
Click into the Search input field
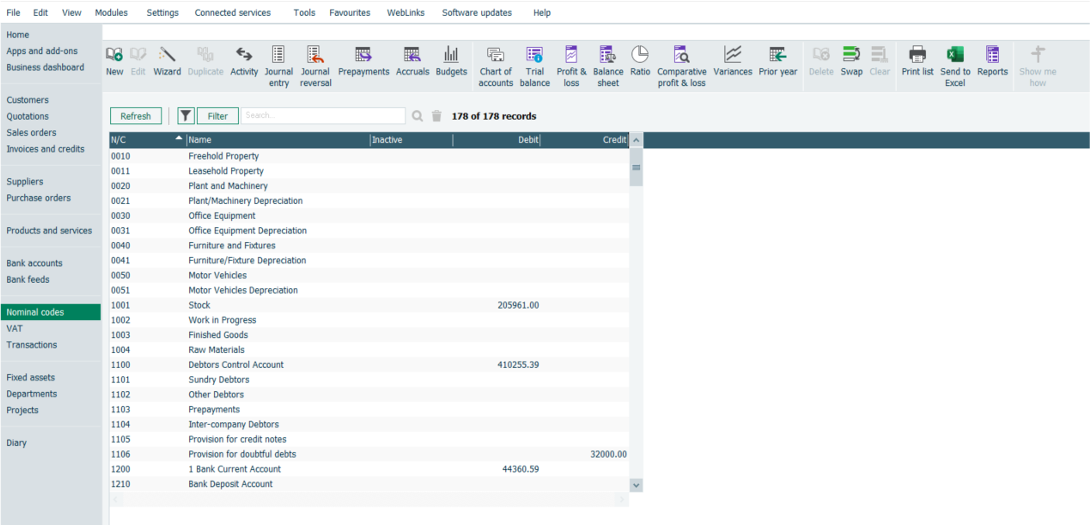pos(322,116)
